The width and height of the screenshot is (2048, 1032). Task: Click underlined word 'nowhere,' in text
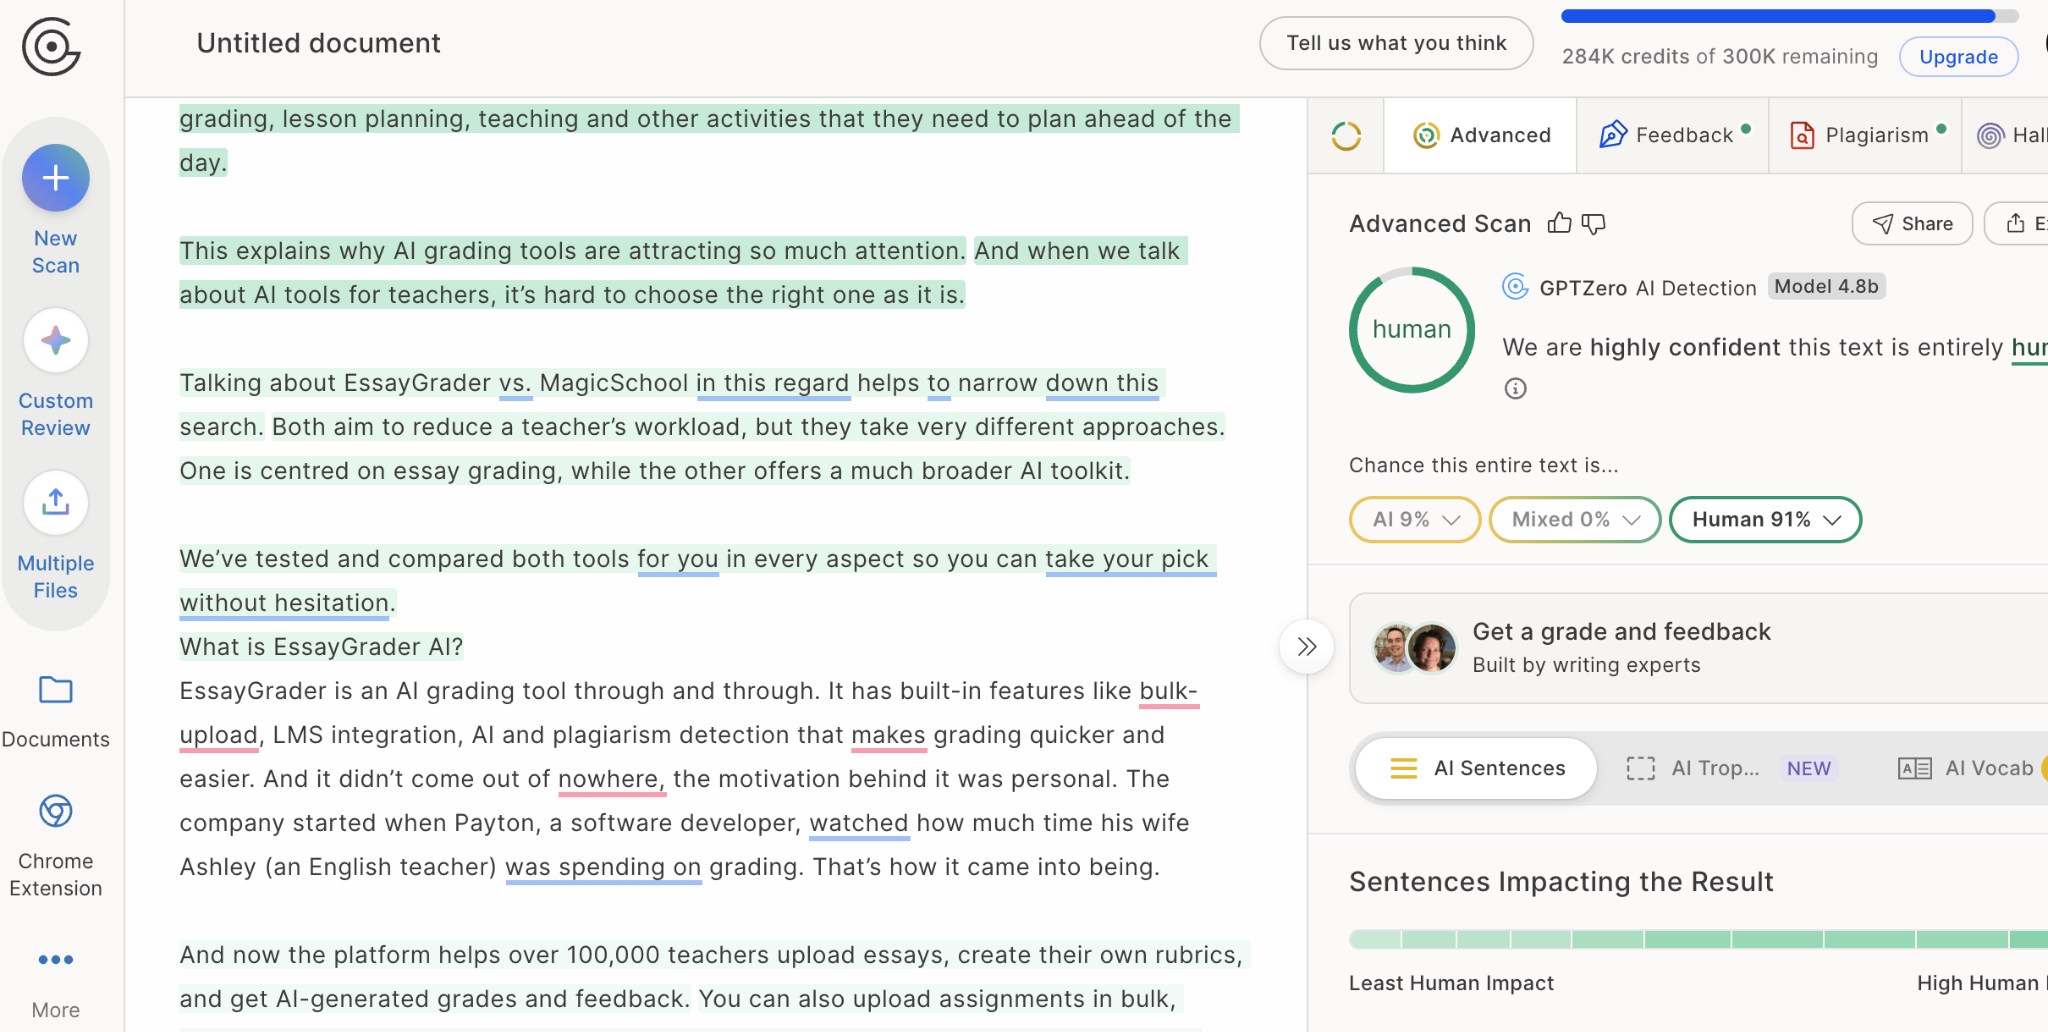[611, 779]
